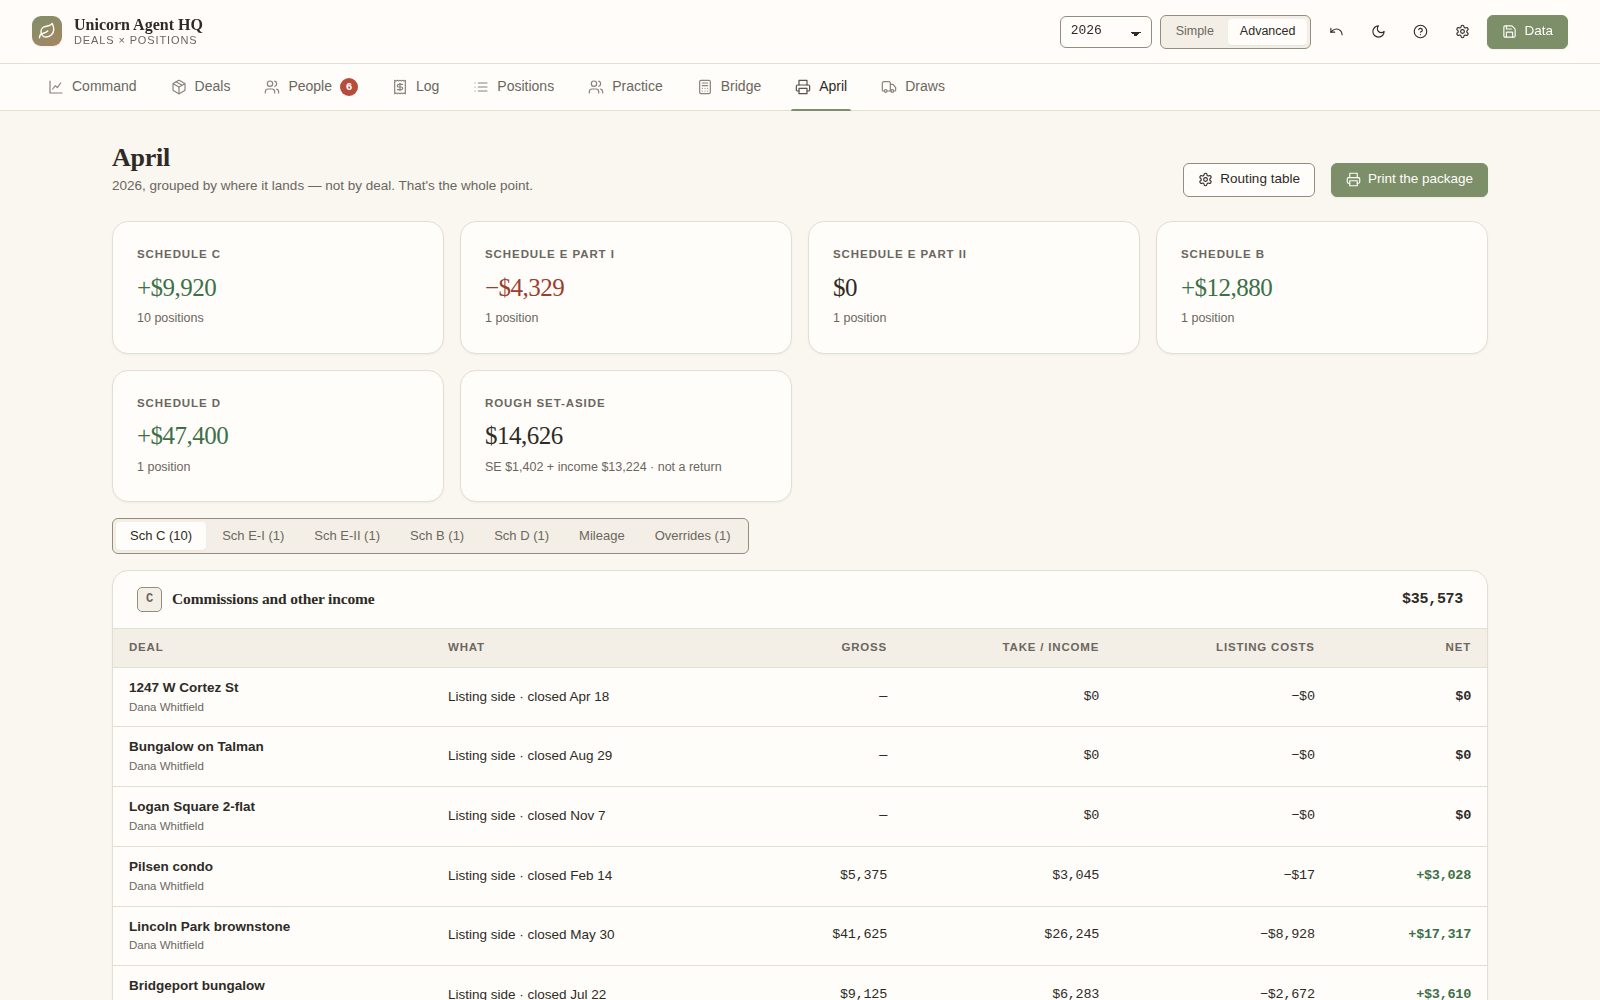Click the Unicorn Agent HQ leaf logo
This screenshot has width=1600, height=1000.
[x=47, y=31]
